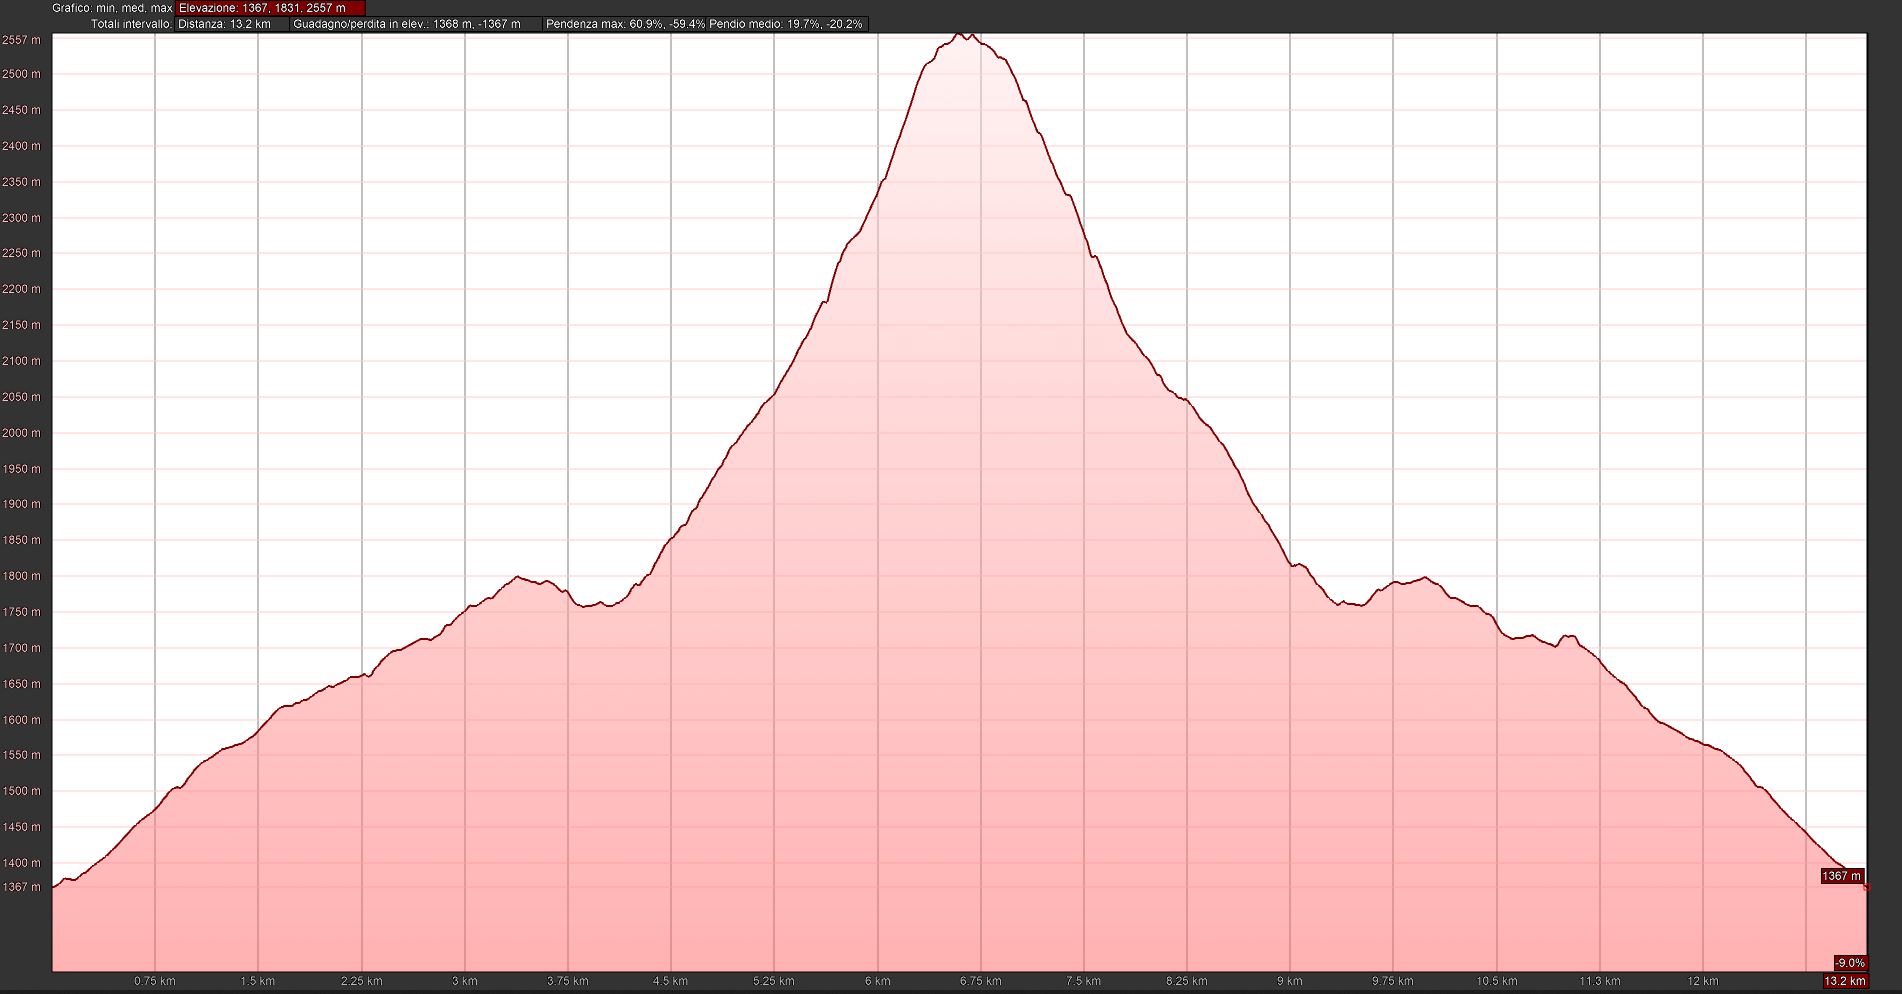Click the 0.75 km distance axis label
The image size is (1902, 994).
[155, 981]
